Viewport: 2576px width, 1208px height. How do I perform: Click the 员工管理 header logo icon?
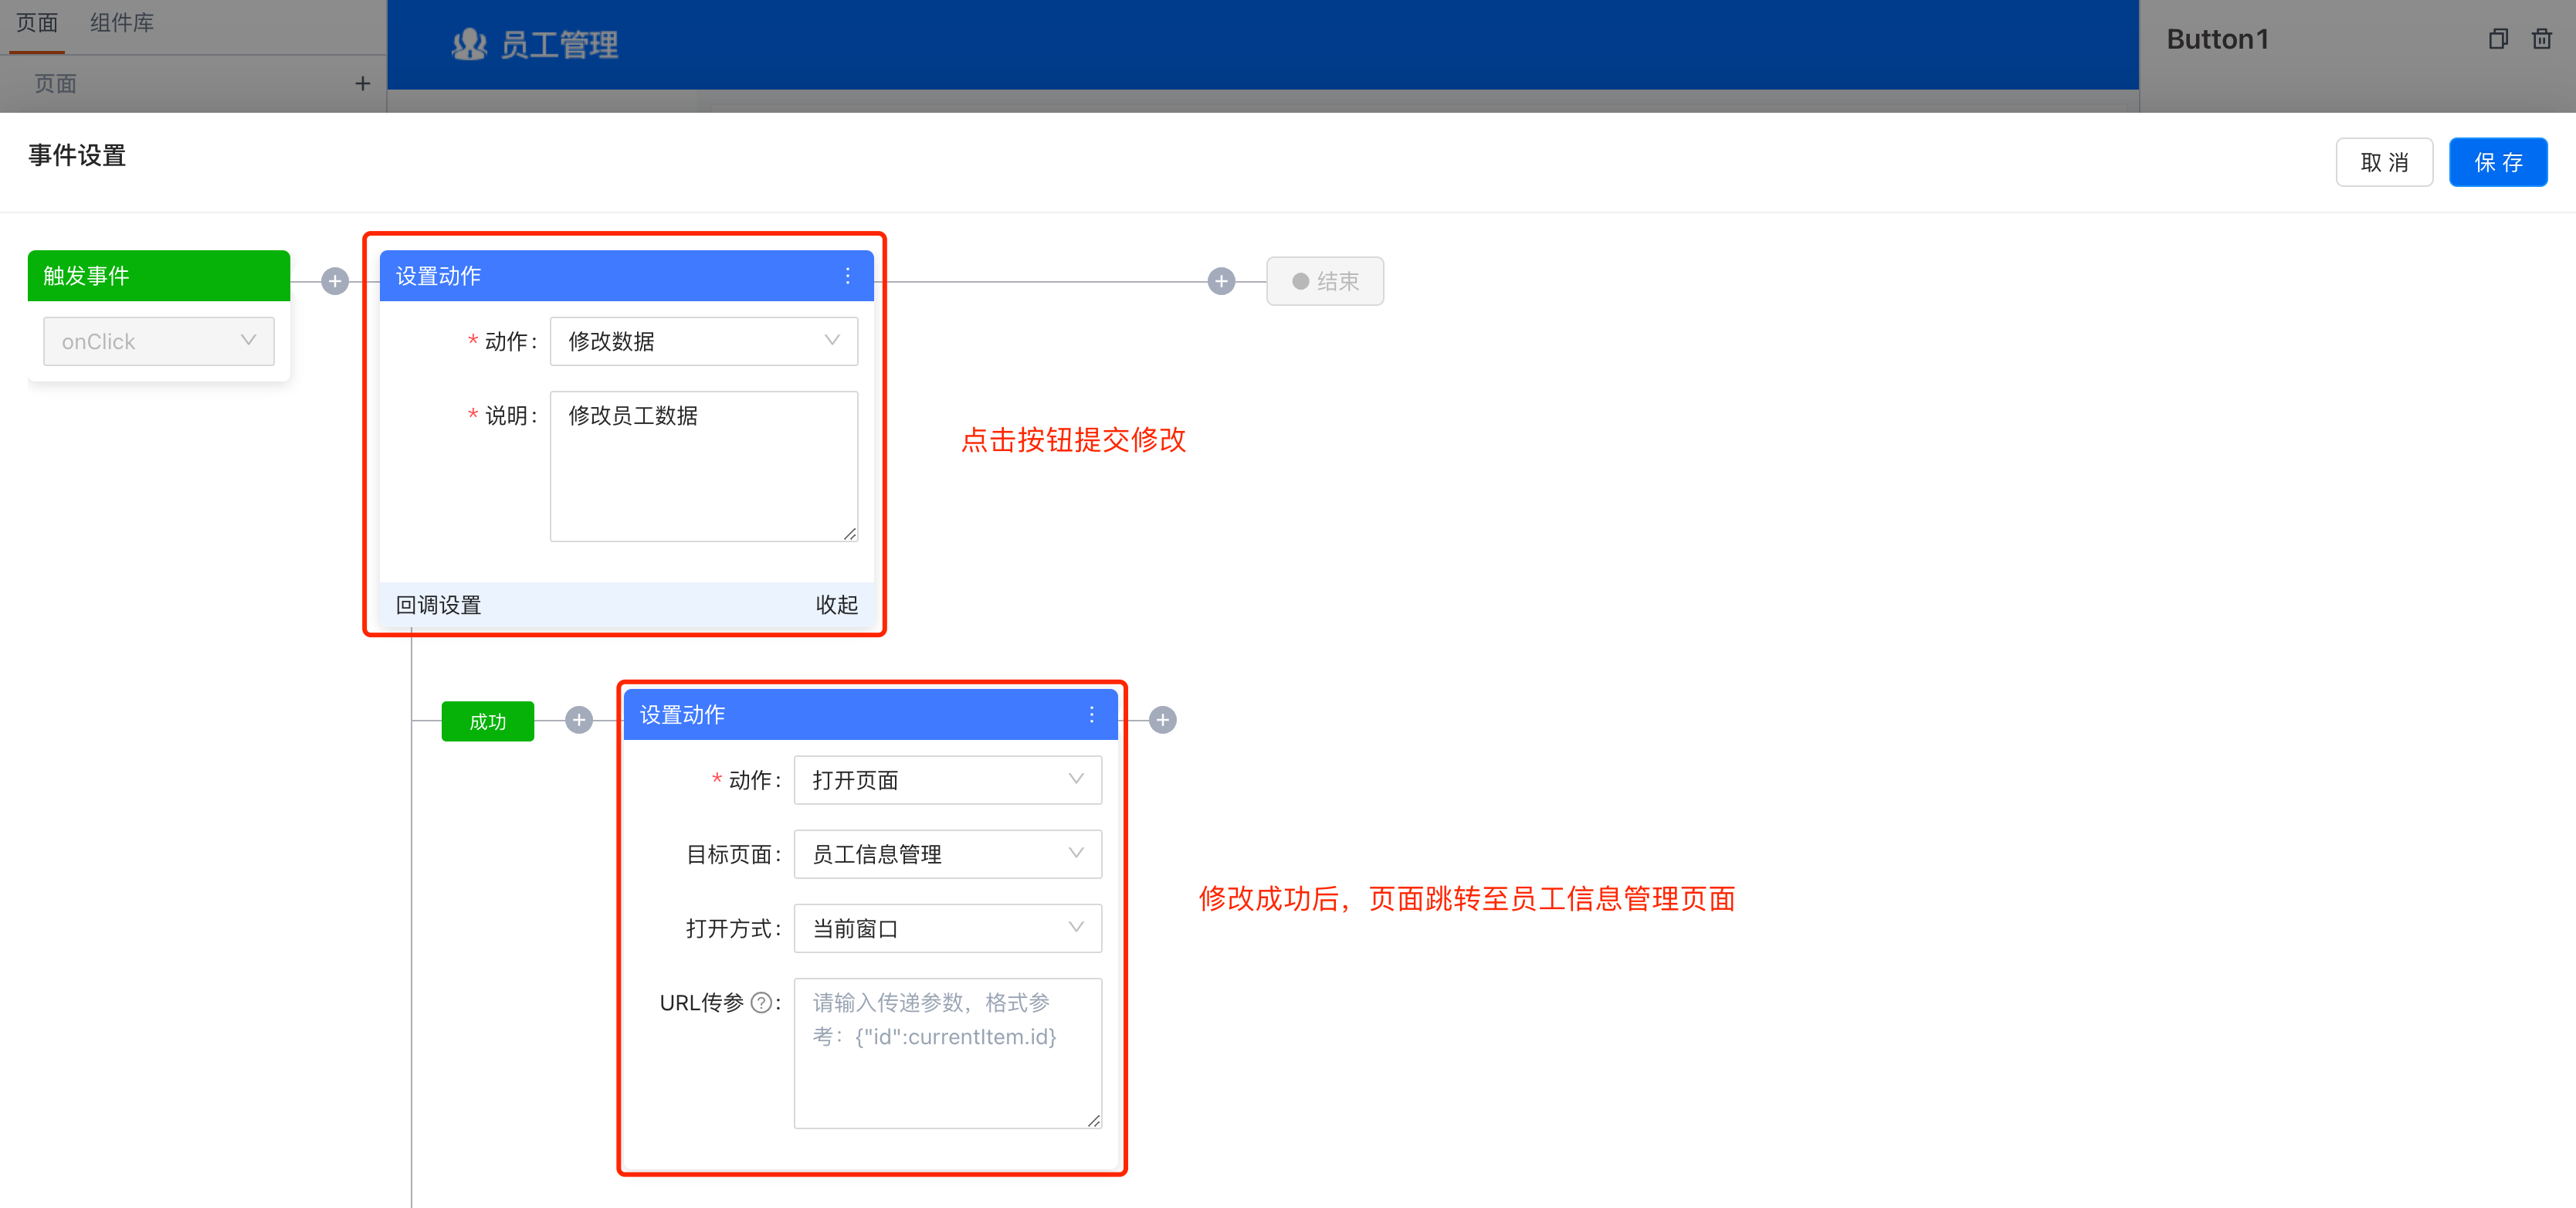[x=469, y=44]
